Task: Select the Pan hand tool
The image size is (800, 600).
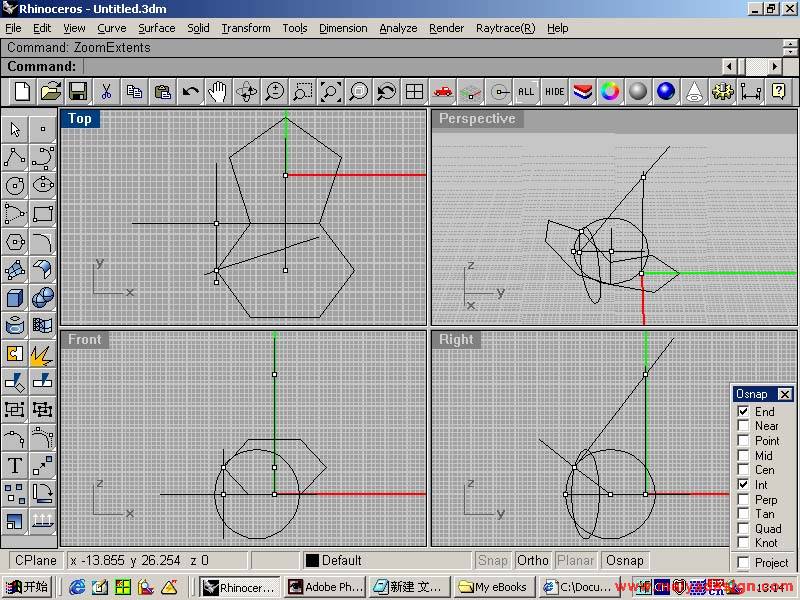Action: tap(218, 92)
